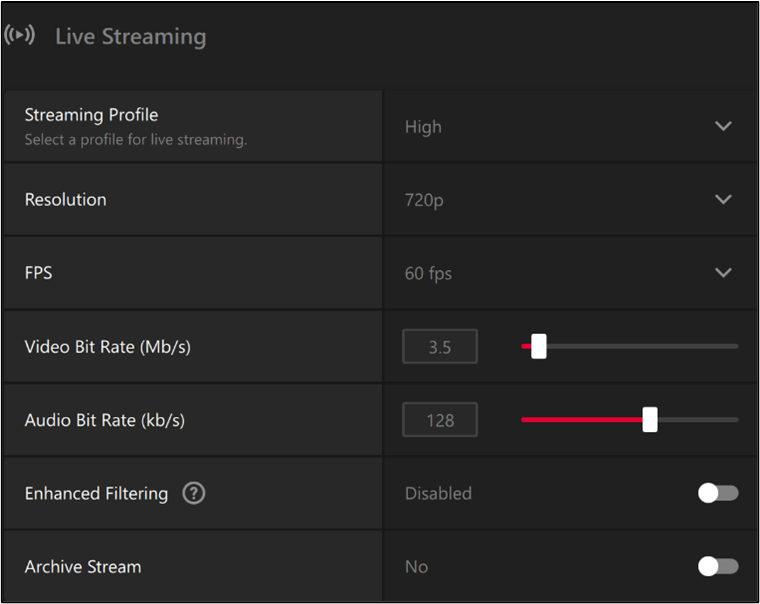Viewport: 760px width, 604px height.
Task: Click the Streaming Profile label
Action: point(91,115)
